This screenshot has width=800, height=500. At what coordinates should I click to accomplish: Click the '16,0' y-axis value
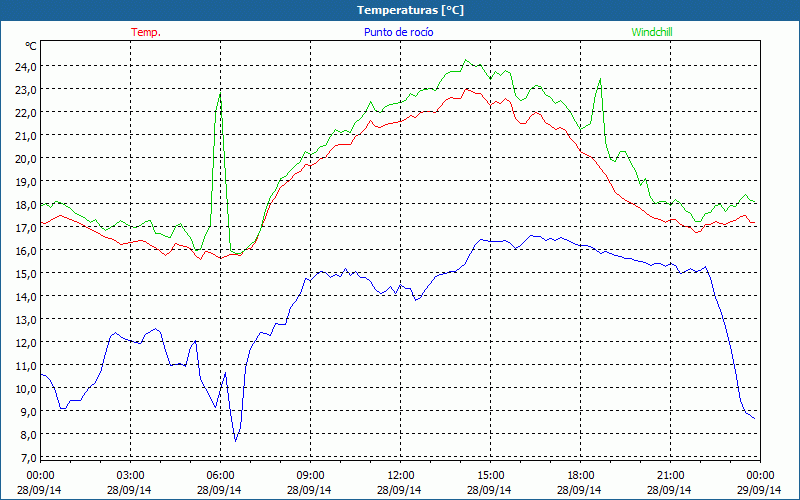click(26, 251)
